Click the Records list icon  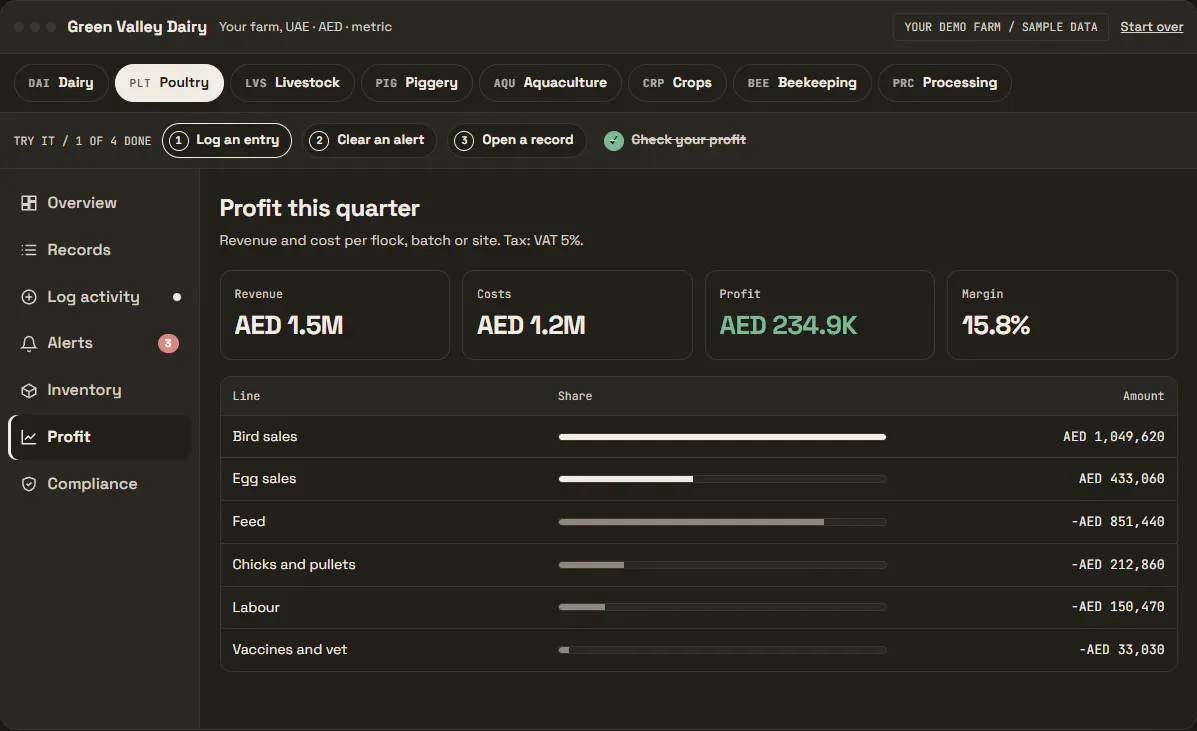(x=29, y=250)
